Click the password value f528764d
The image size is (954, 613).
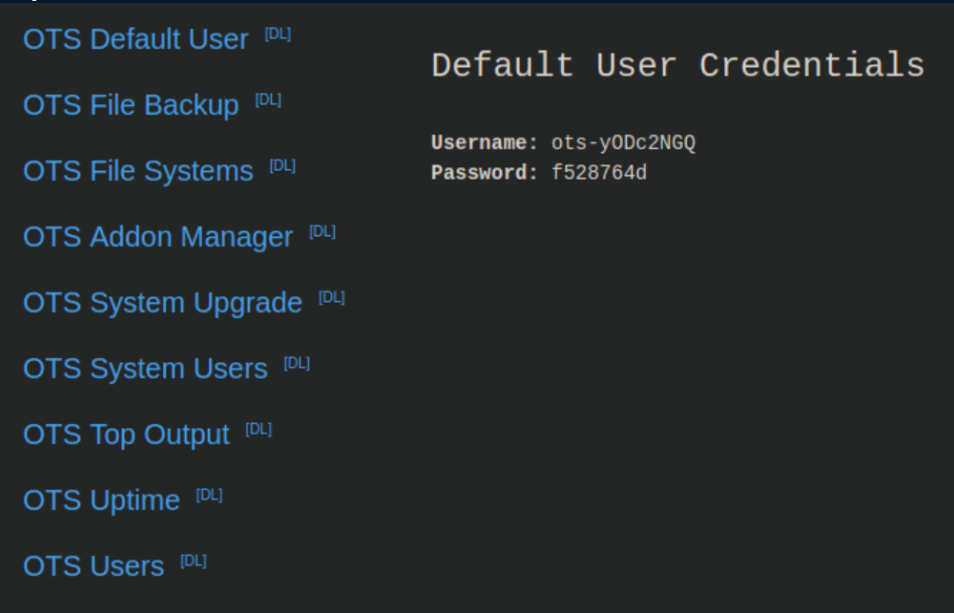tap(599, 173)
